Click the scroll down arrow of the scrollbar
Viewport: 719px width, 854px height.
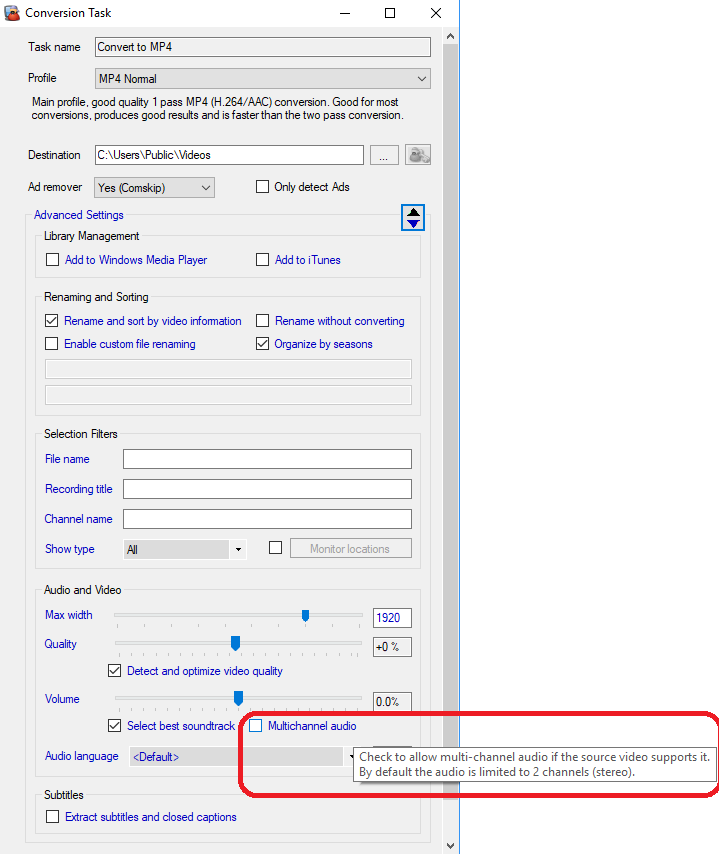[x=450, y=845]
